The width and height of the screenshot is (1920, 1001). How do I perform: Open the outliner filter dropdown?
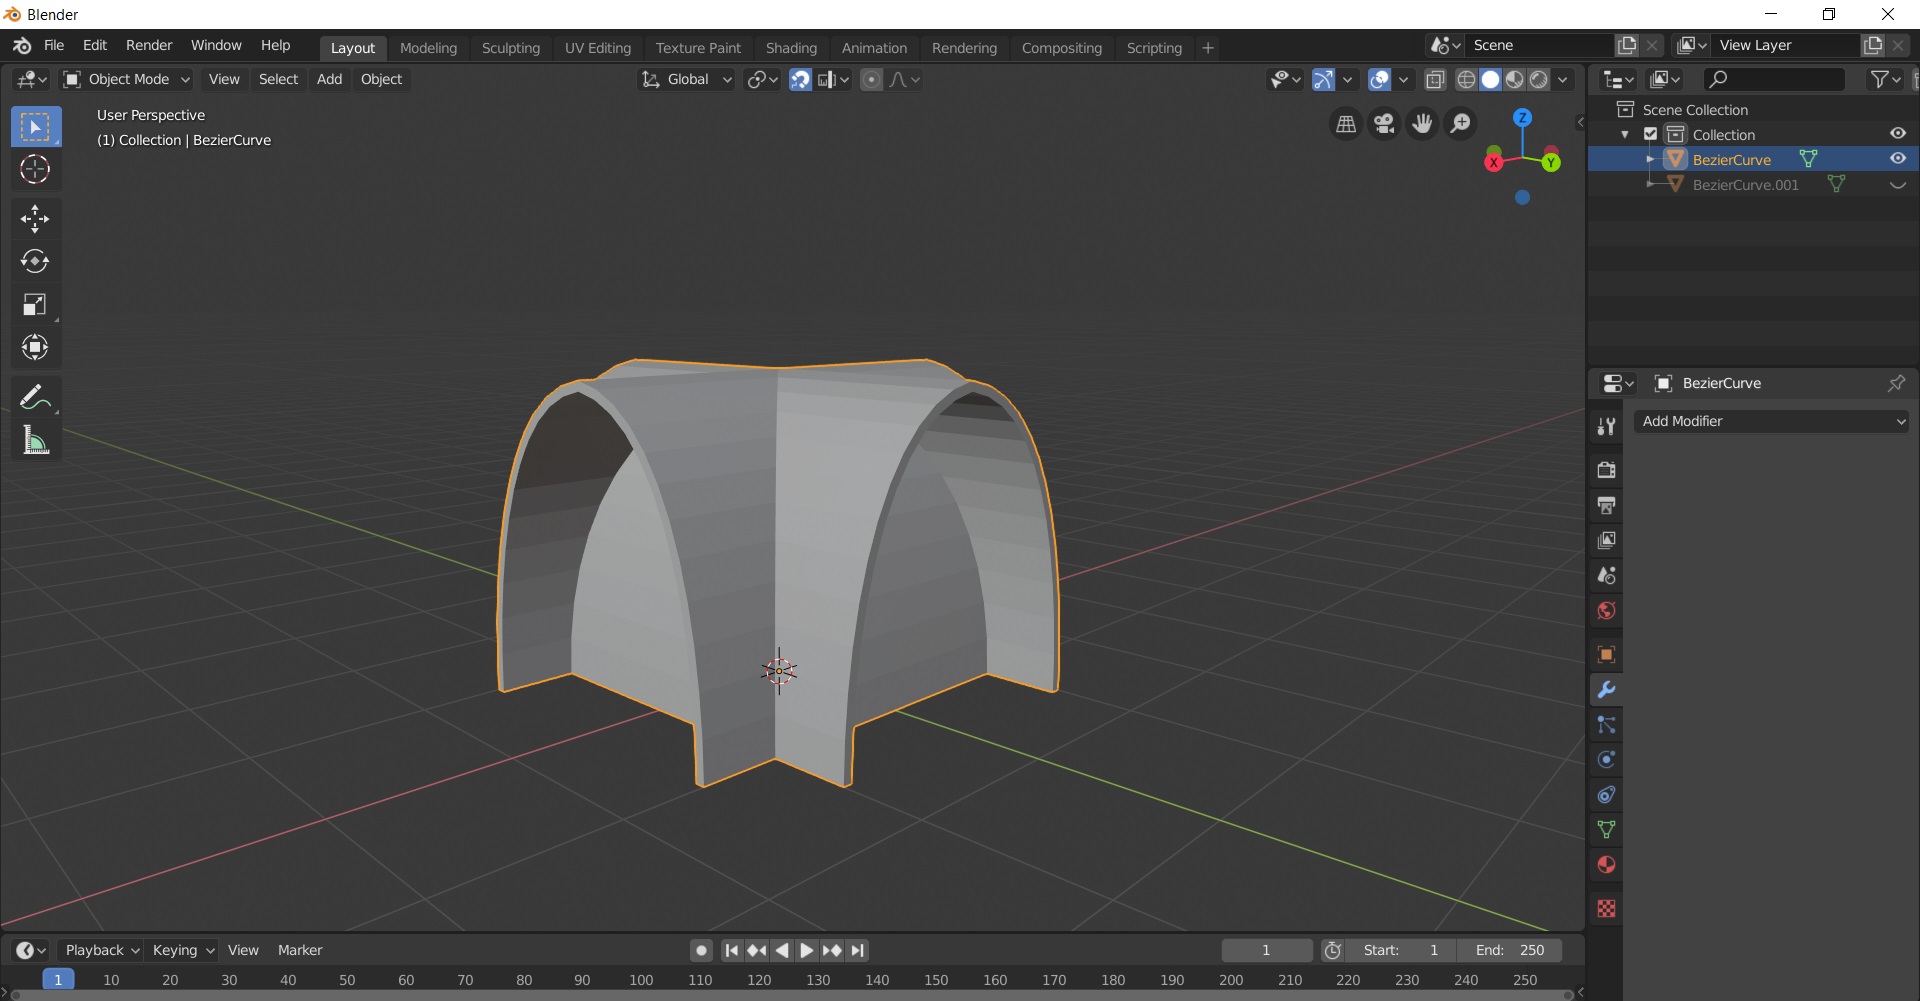(1886, 79)
